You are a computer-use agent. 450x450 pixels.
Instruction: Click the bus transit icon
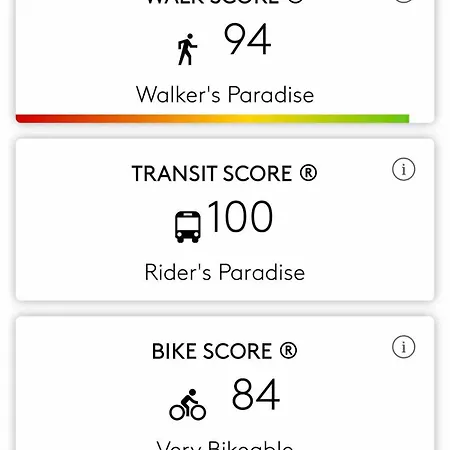pos(188,227)
